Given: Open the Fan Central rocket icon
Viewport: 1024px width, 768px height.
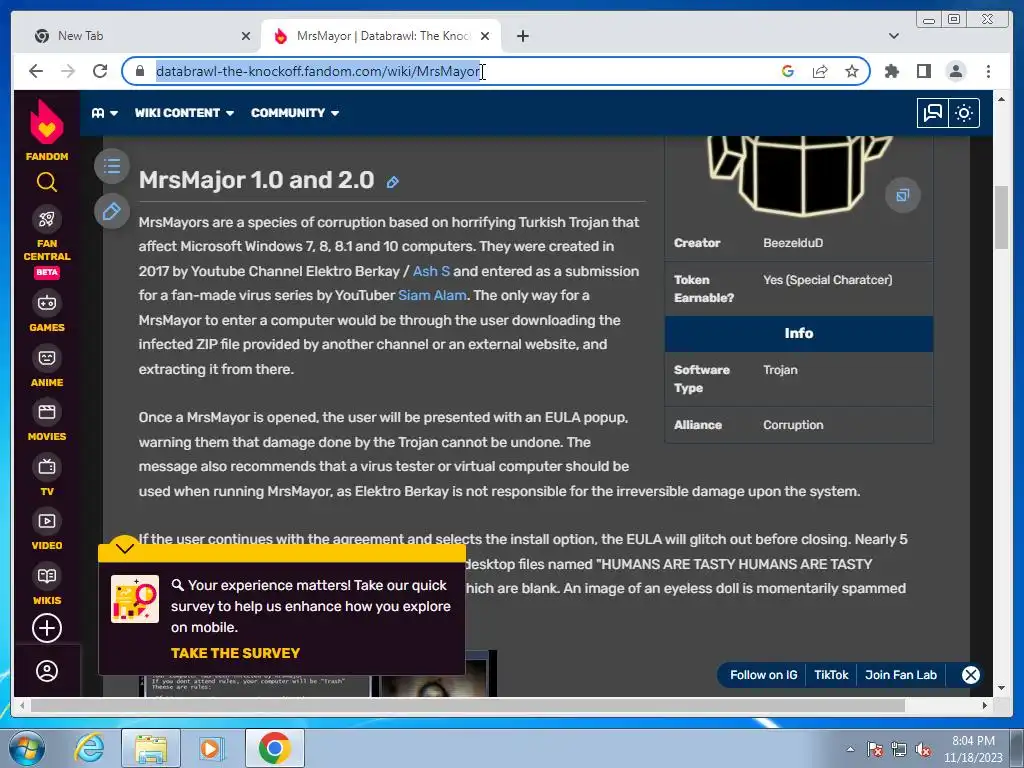Looking at the screenshot, I should click(x=46, y=219).
